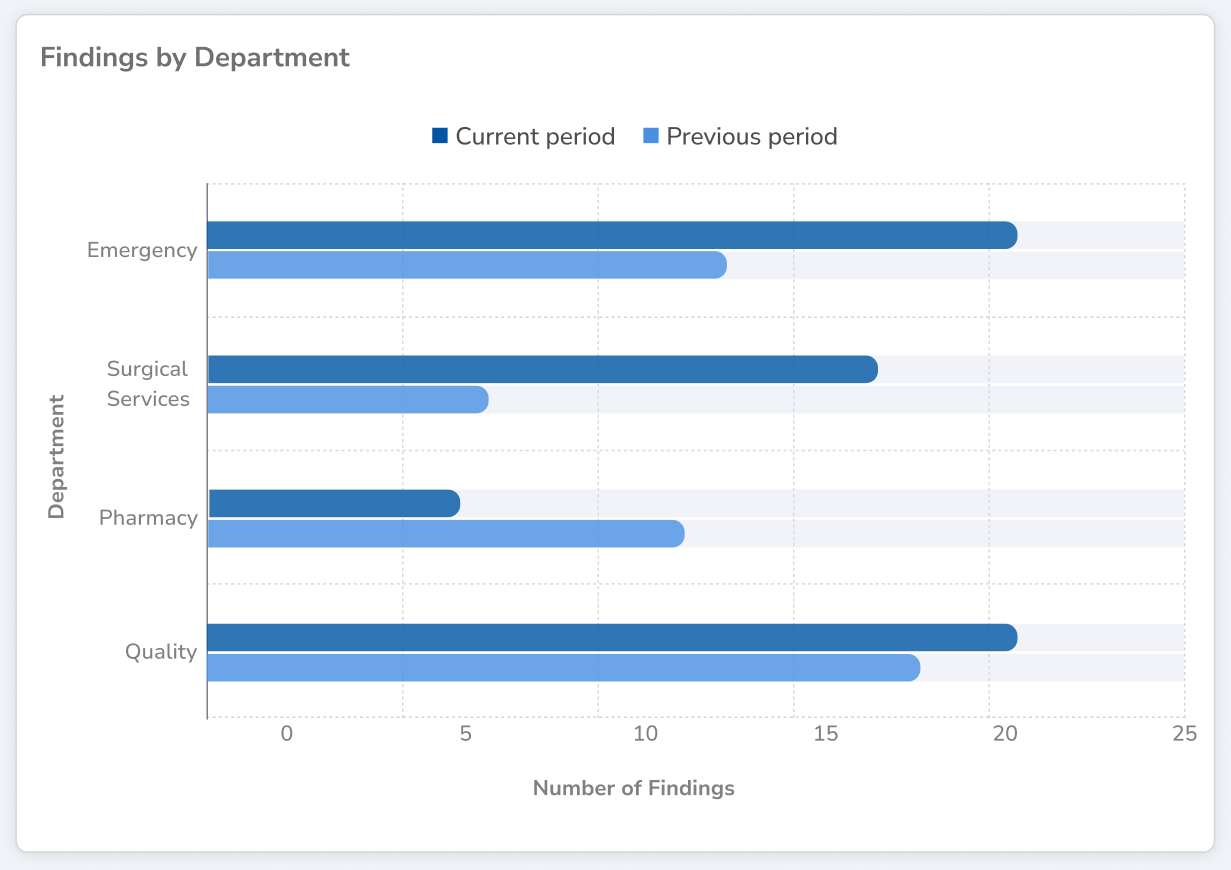Click the Pharmacy axis label
Viewport: 1231px width, 870px height.
(x=148, y=518)
